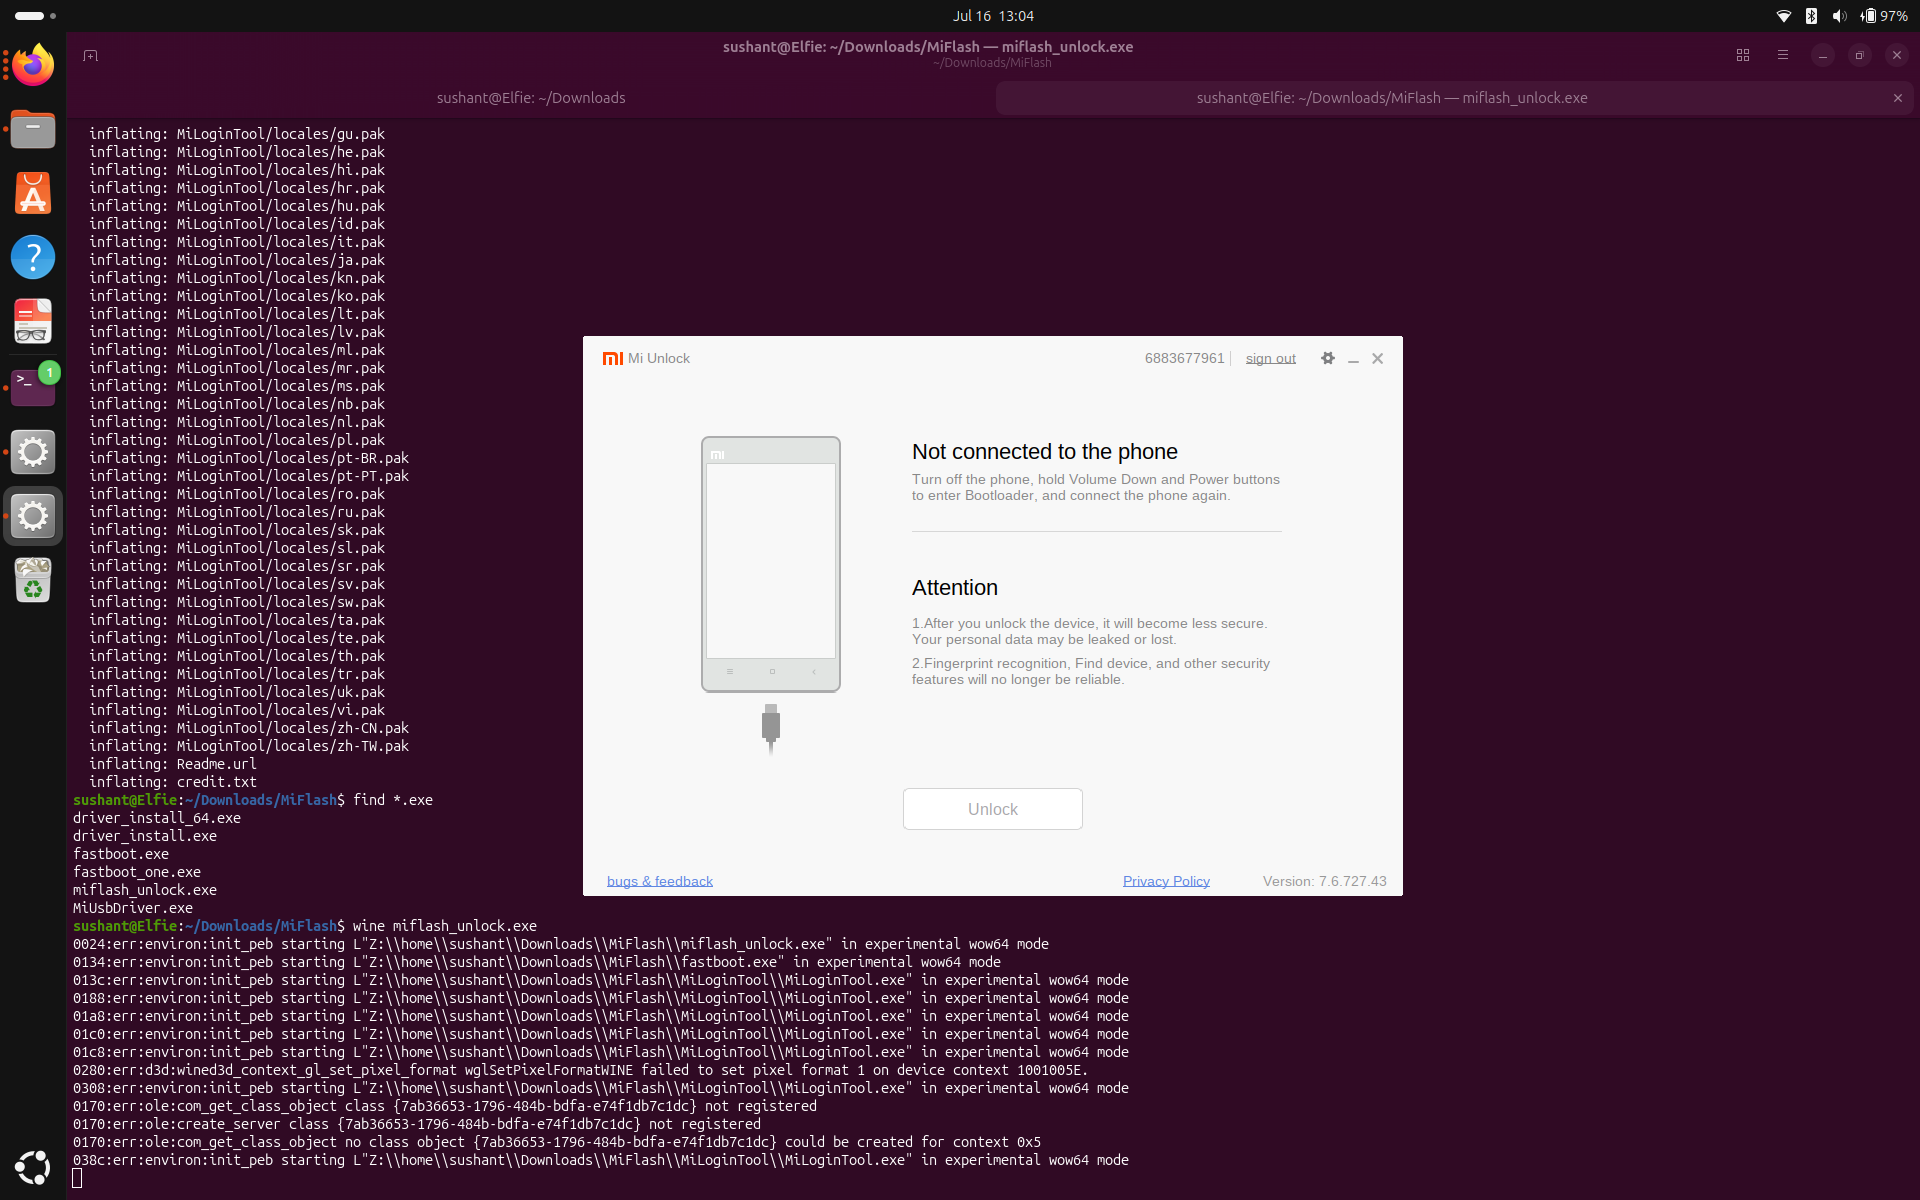Open bugs & feedback link
Image resolution: width=1920 pixels, height=1200 pixels.
click(x=660, y=881)
